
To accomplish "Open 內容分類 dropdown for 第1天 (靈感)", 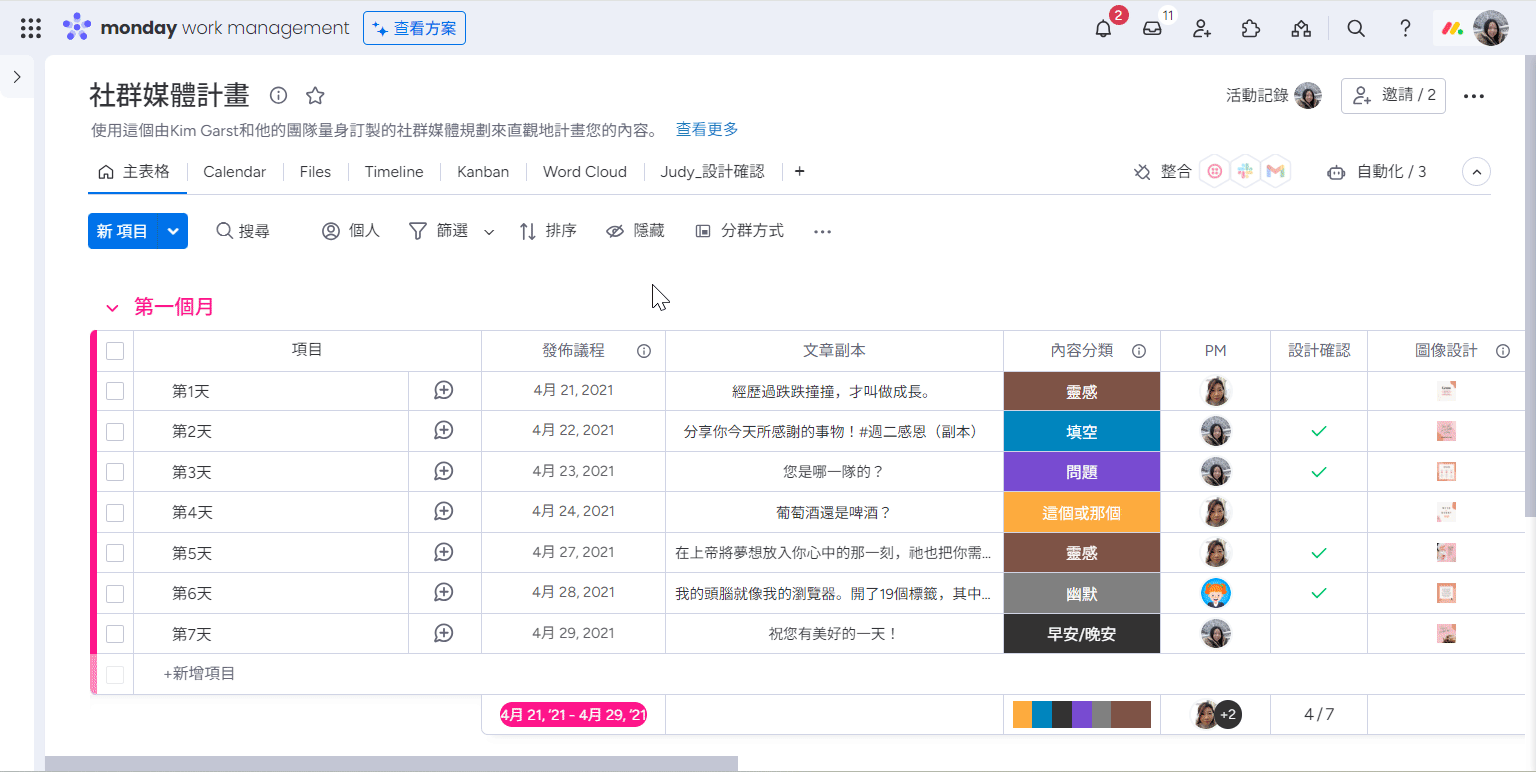I will click(x=1082, y=391).
